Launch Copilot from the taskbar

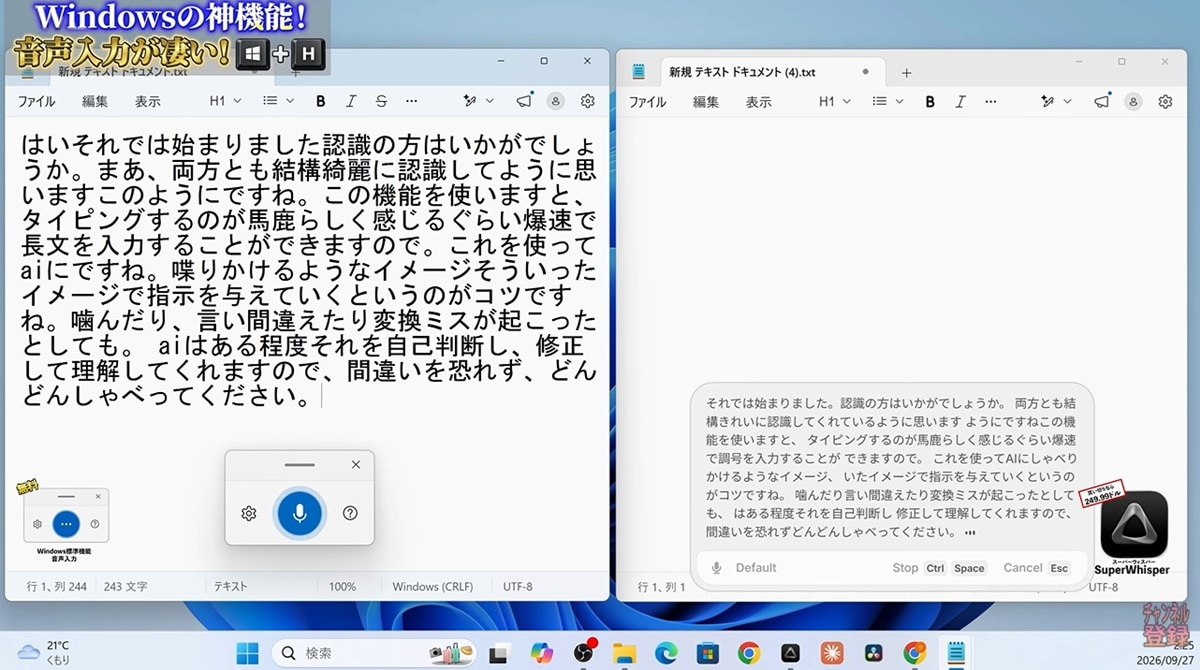pyautogui.click(x=542, y=653)
